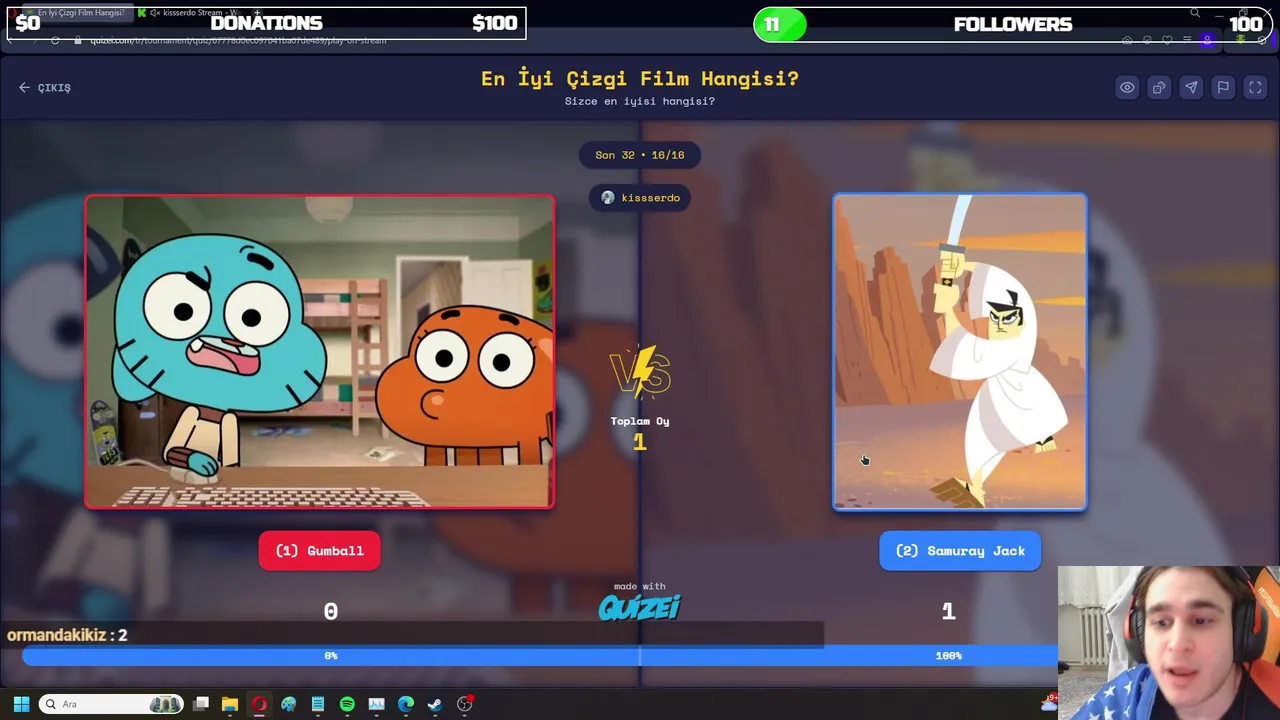Open OBS Studio from the taskbar
Screen dimensions: 1280x720
point(465,704)
